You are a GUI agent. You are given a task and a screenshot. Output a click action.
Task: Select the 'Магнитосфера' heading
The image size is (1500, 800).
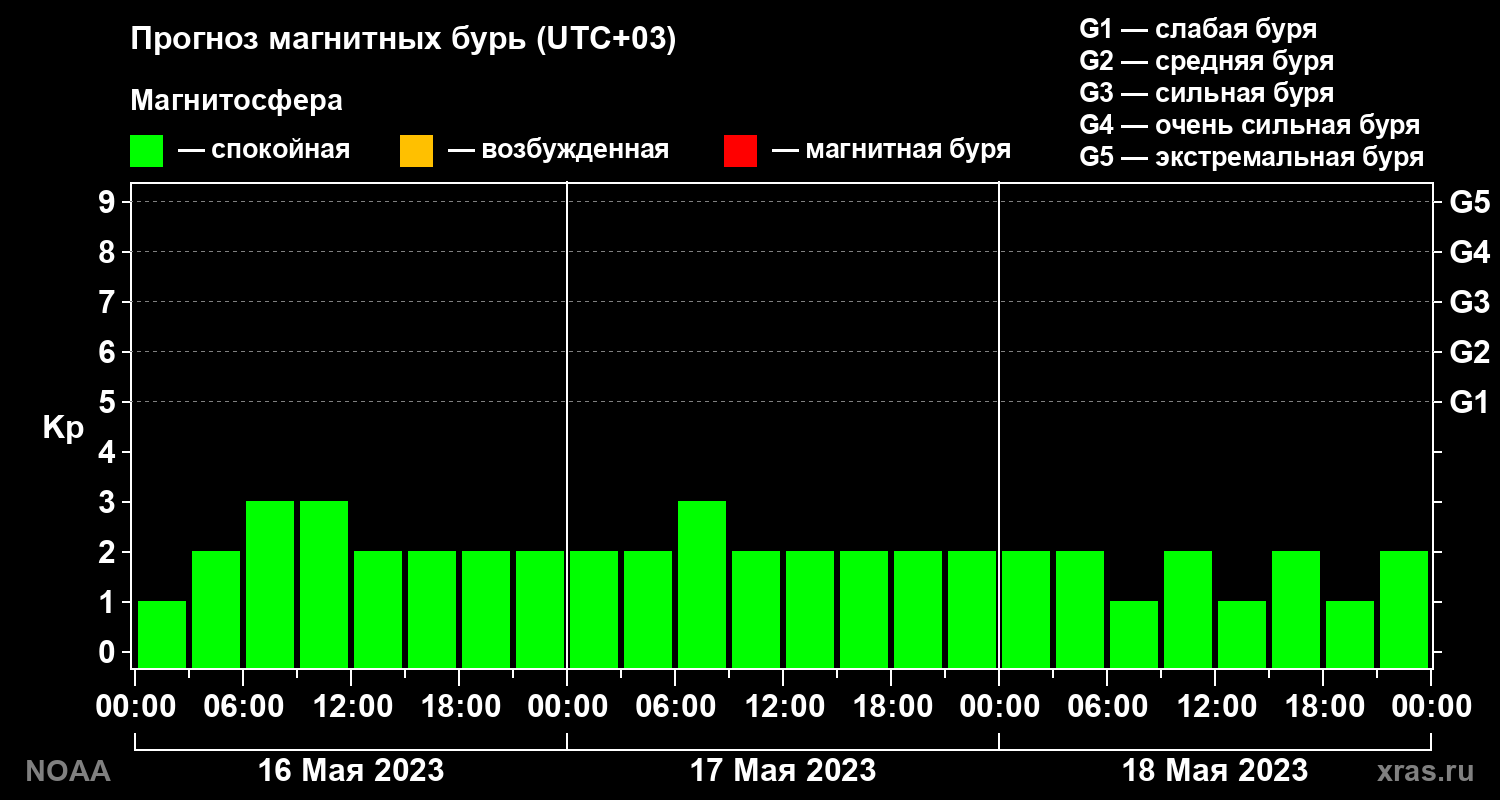[x=236, y=101]
